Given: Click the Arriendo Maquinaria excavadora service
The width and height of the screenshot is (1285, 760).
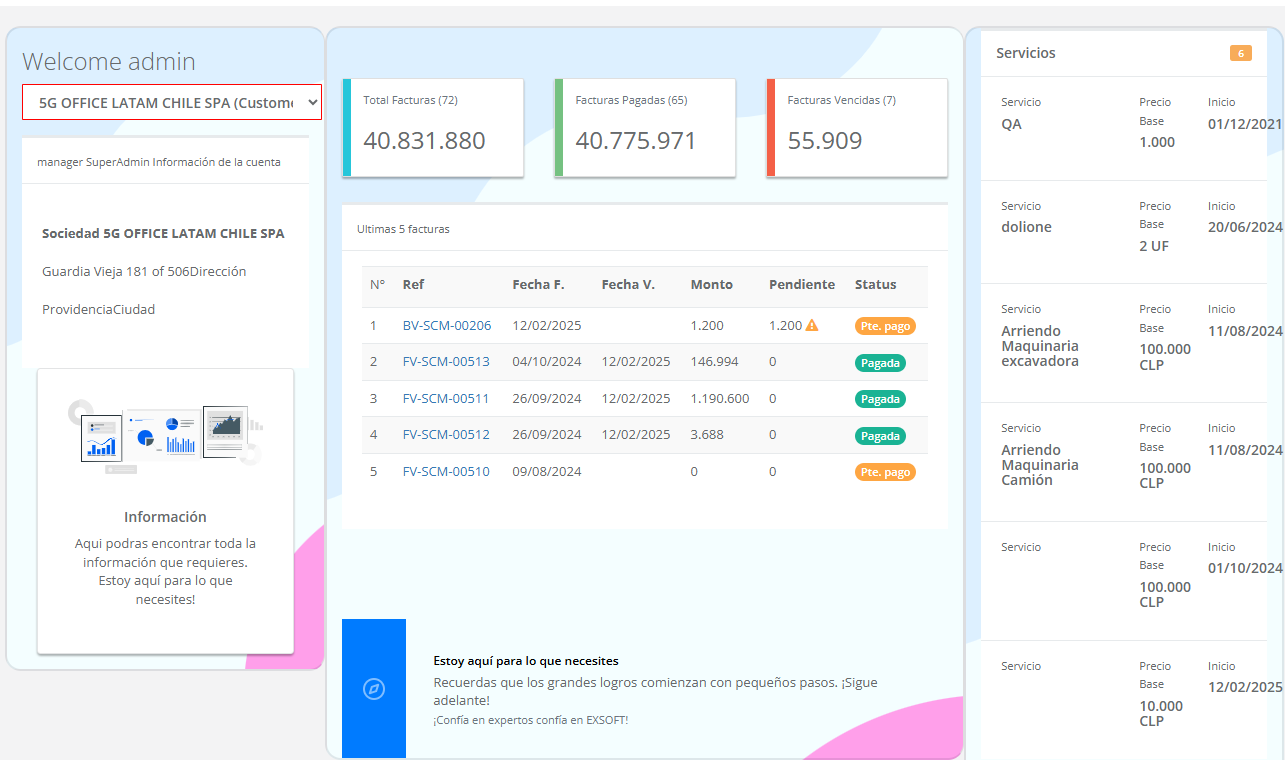Looking at the screenshot, I should coord(1040,346).
